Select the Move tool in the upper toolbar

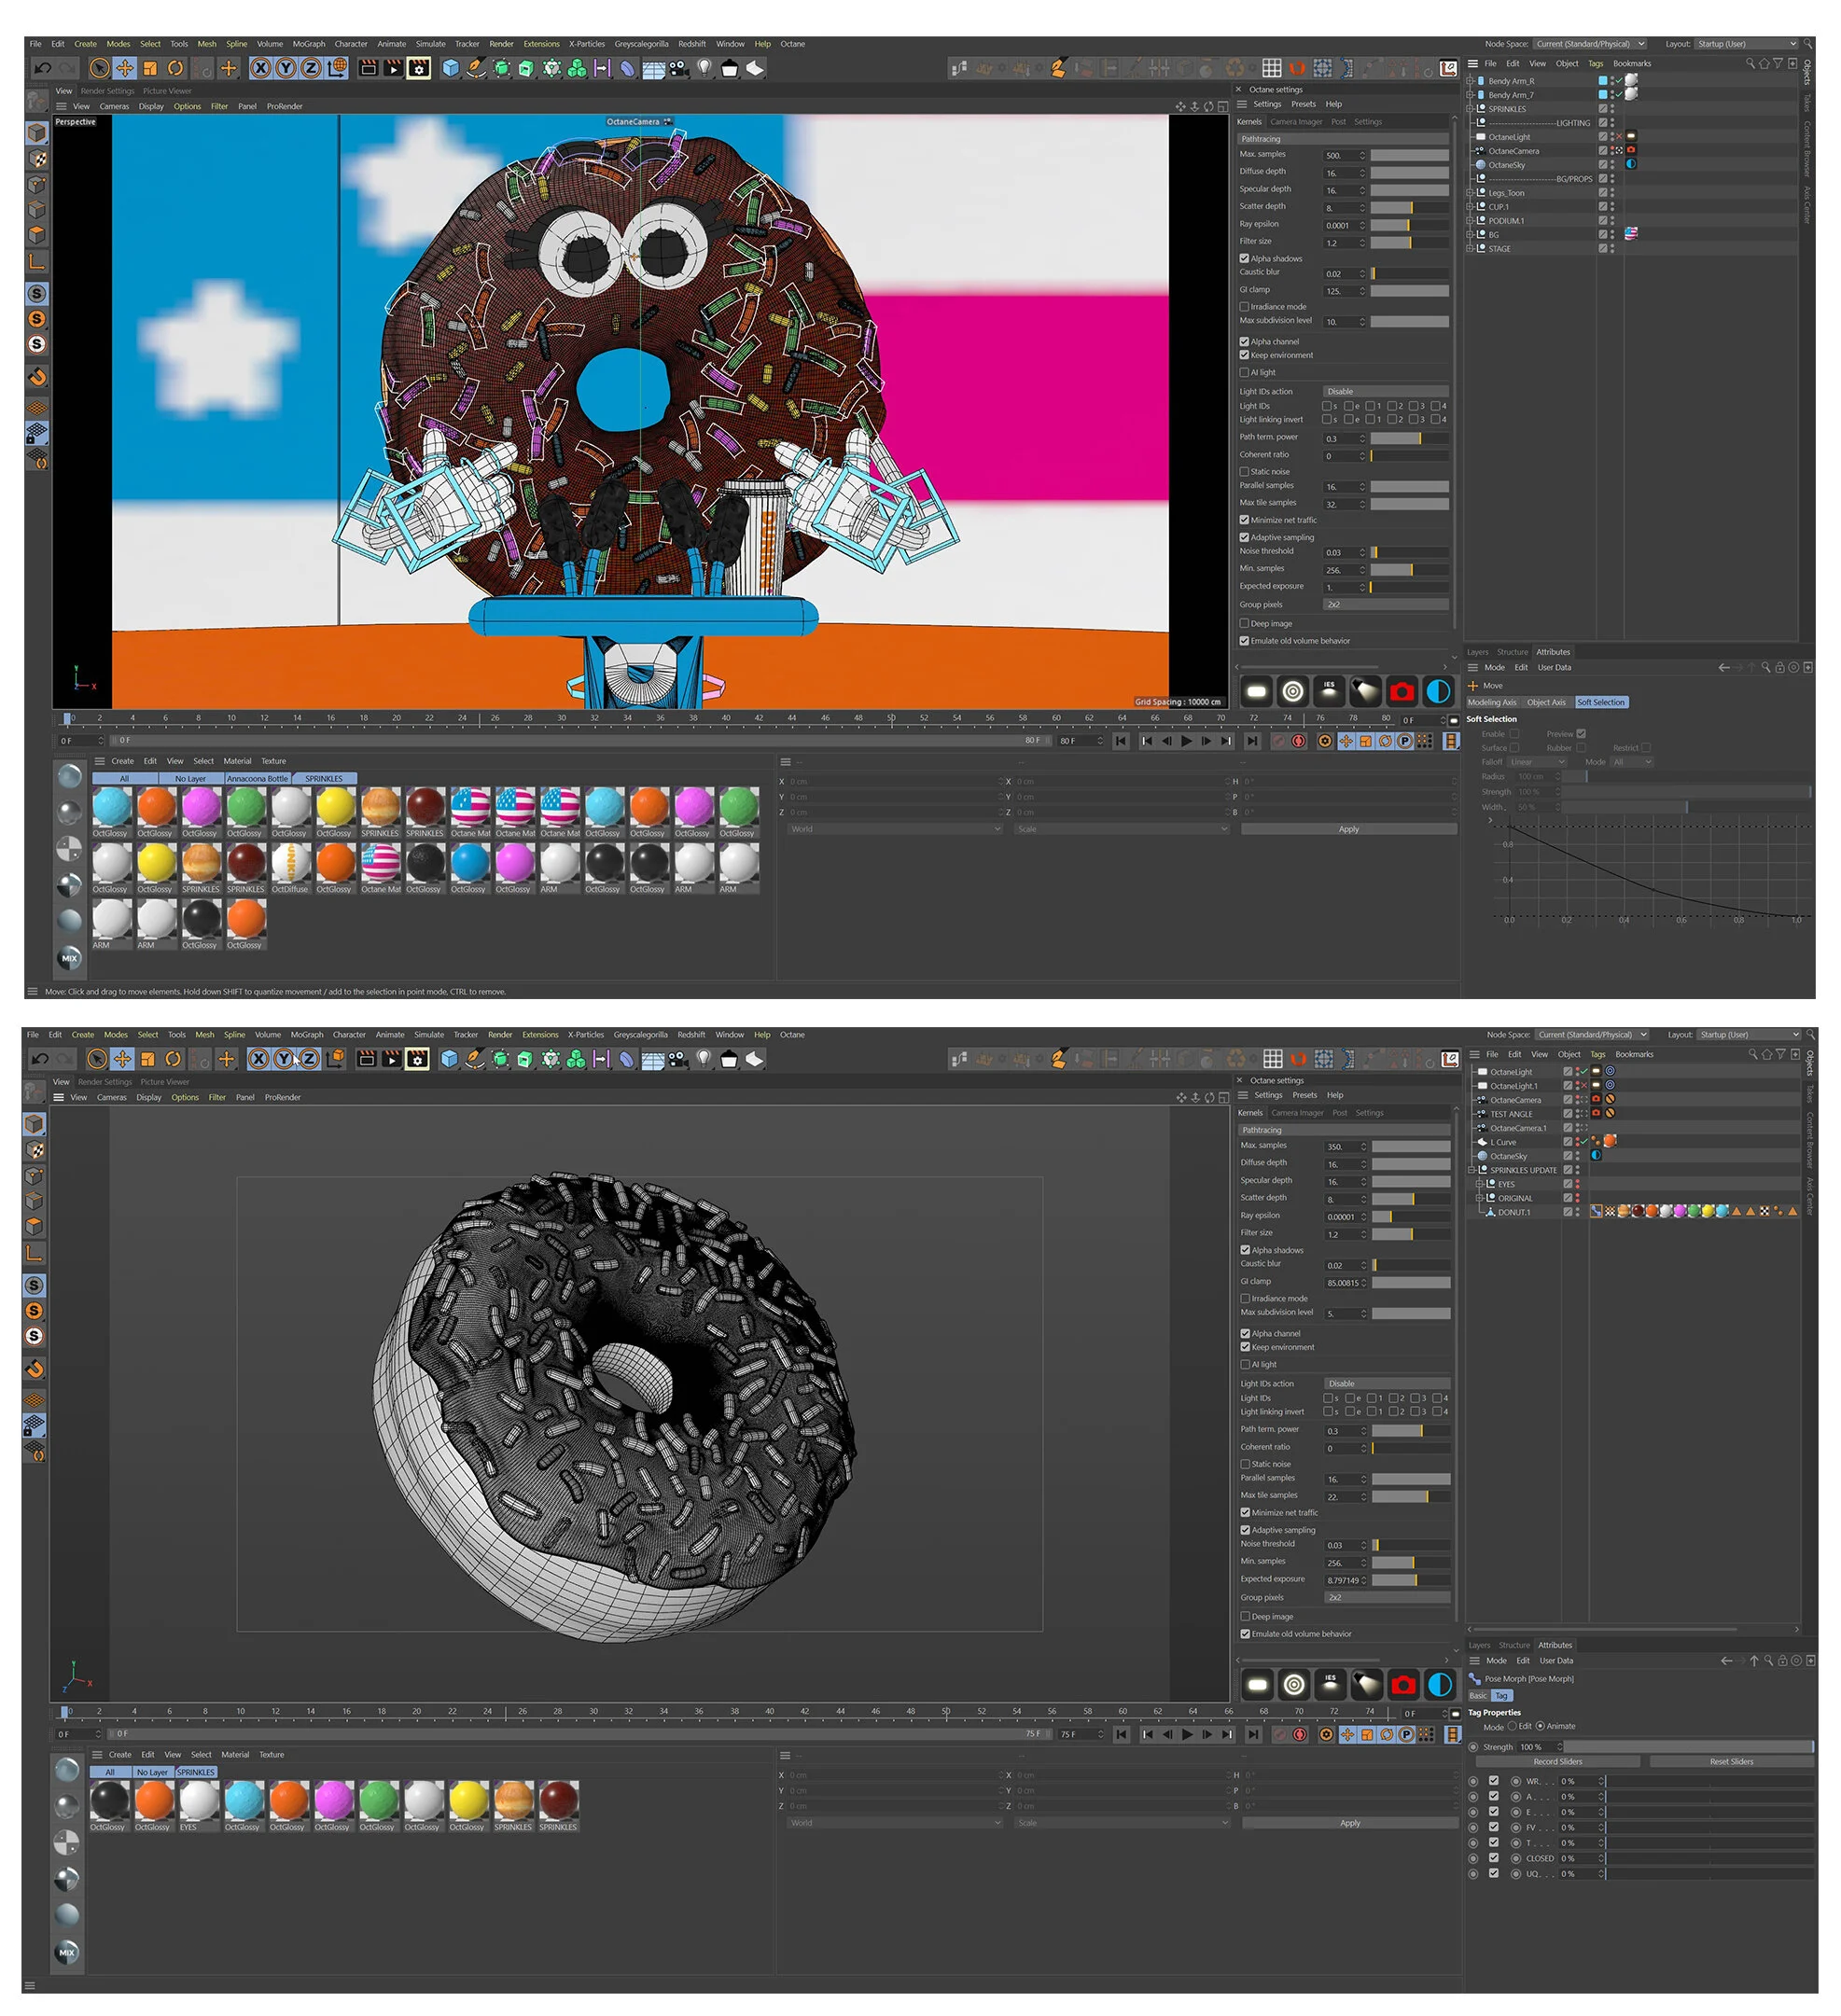[124, 68]
